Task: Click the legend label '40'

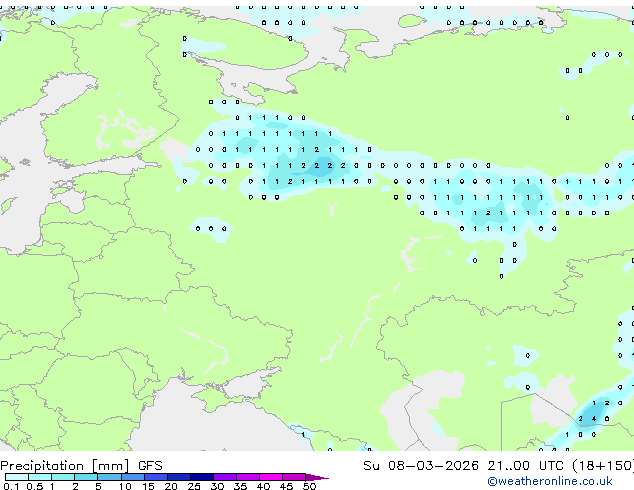Action: click(263, 486)
